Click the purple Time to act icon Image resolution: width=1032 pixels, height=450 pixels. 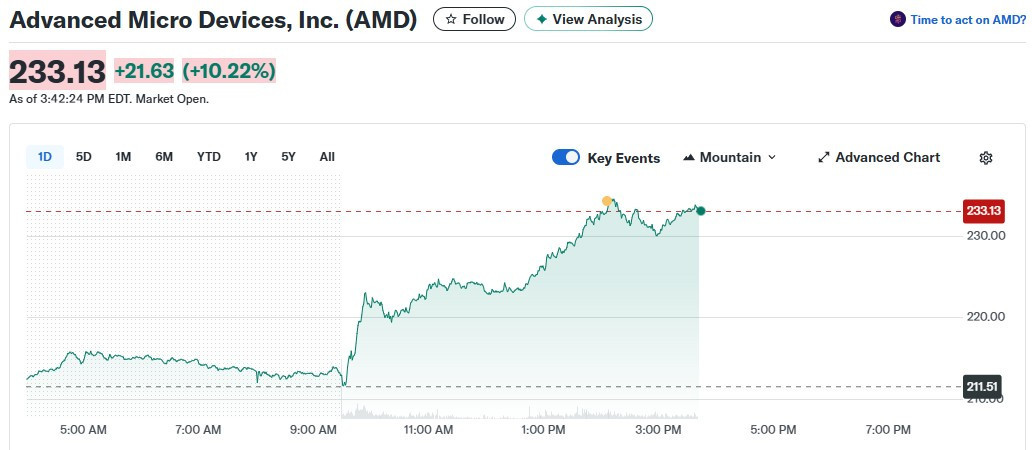pyautogui.click(x=897, y=19)
